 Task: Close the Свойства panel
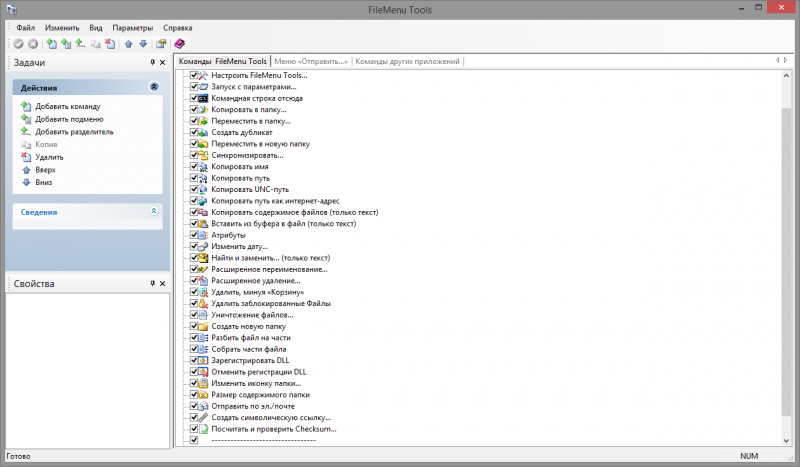163,283
